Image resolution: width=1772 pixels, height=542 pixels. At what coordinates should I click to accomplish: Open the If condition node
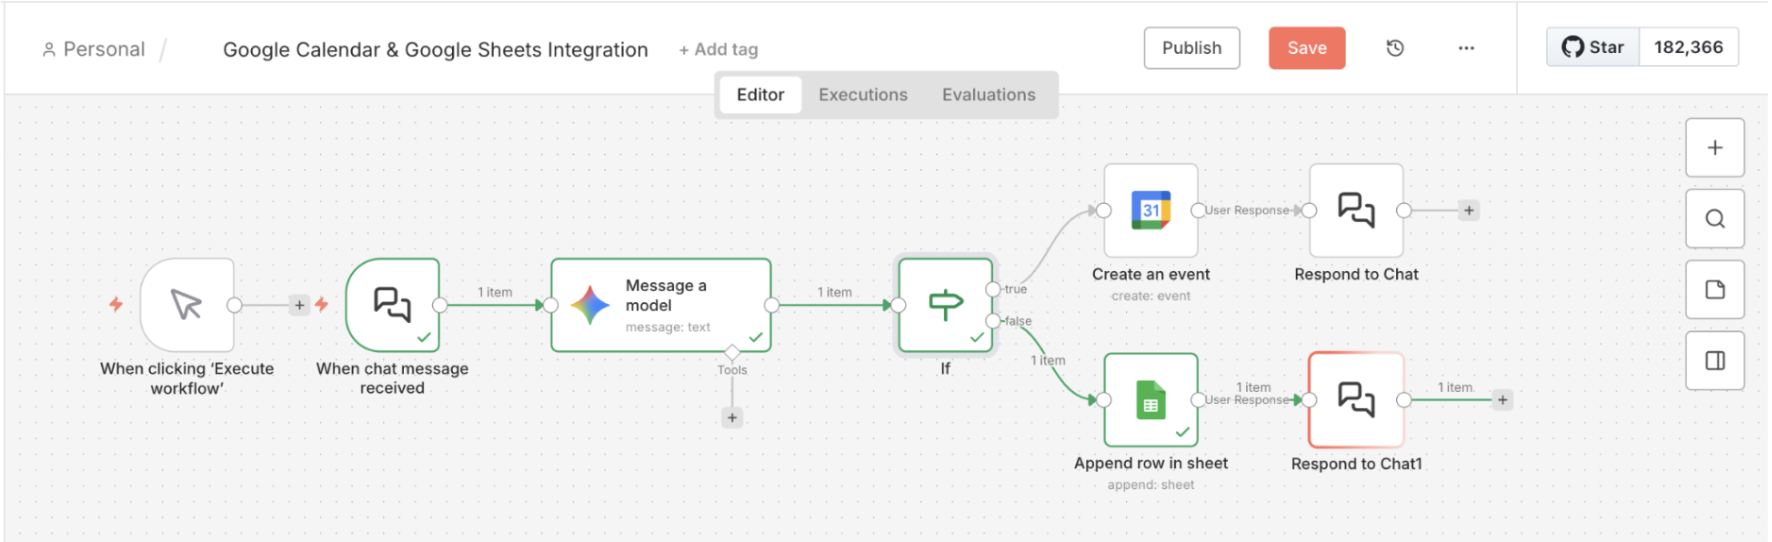click(945, 305)
